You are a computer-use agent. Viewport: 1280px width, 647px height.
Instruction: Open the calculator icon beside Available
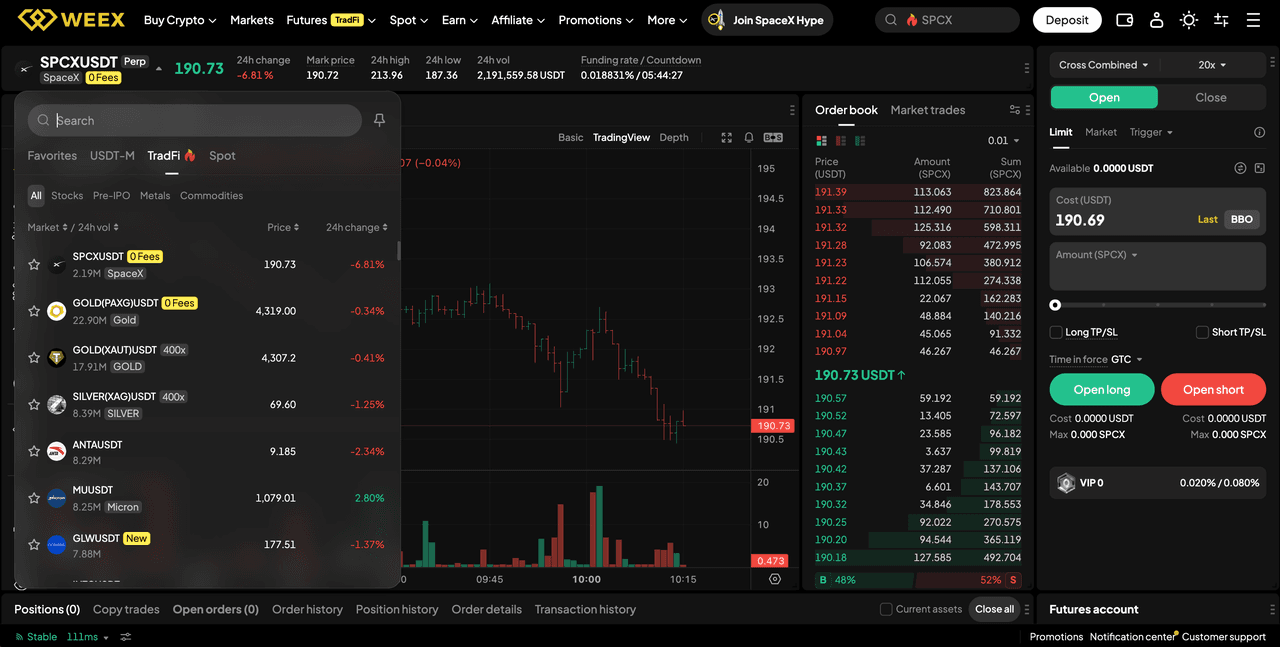[1259, 168]
